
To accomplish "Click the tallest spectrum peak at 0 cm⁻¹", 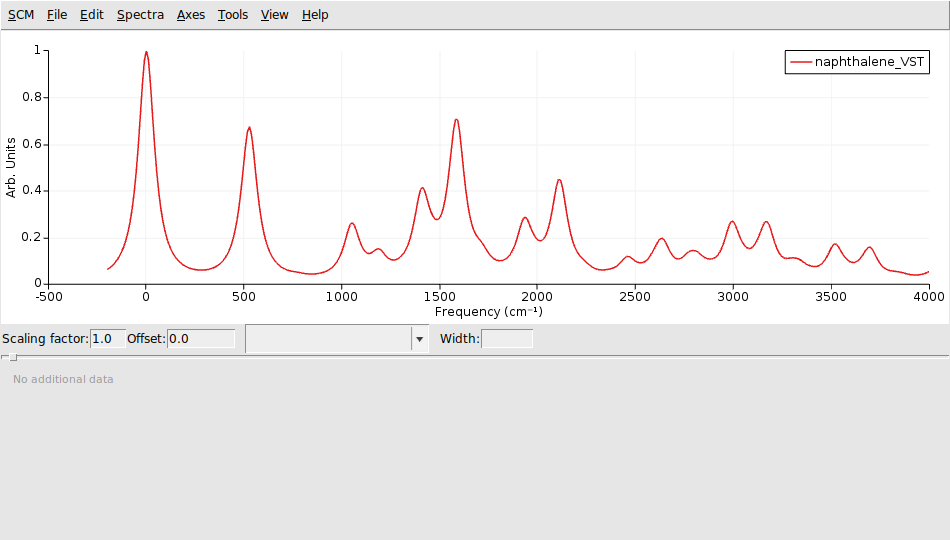I will (x=146, y=53).
